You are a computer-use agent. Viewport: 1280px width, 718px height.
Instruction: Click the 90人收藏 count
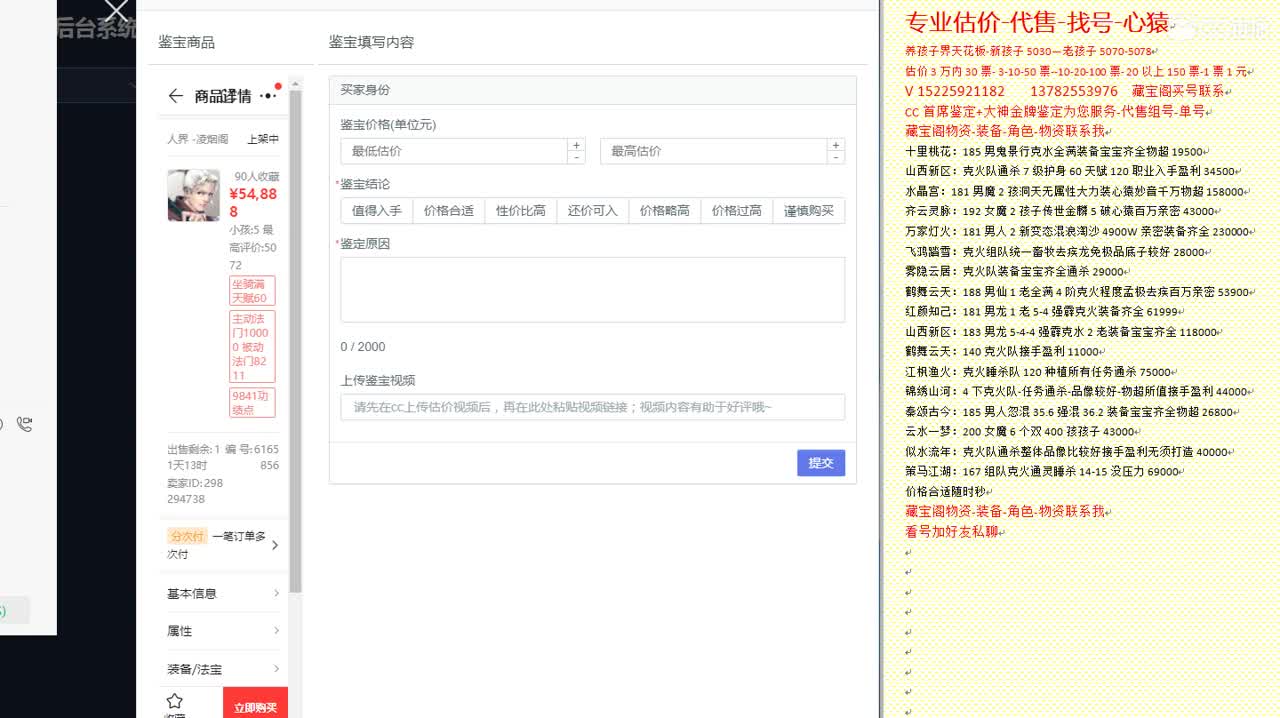257,176
